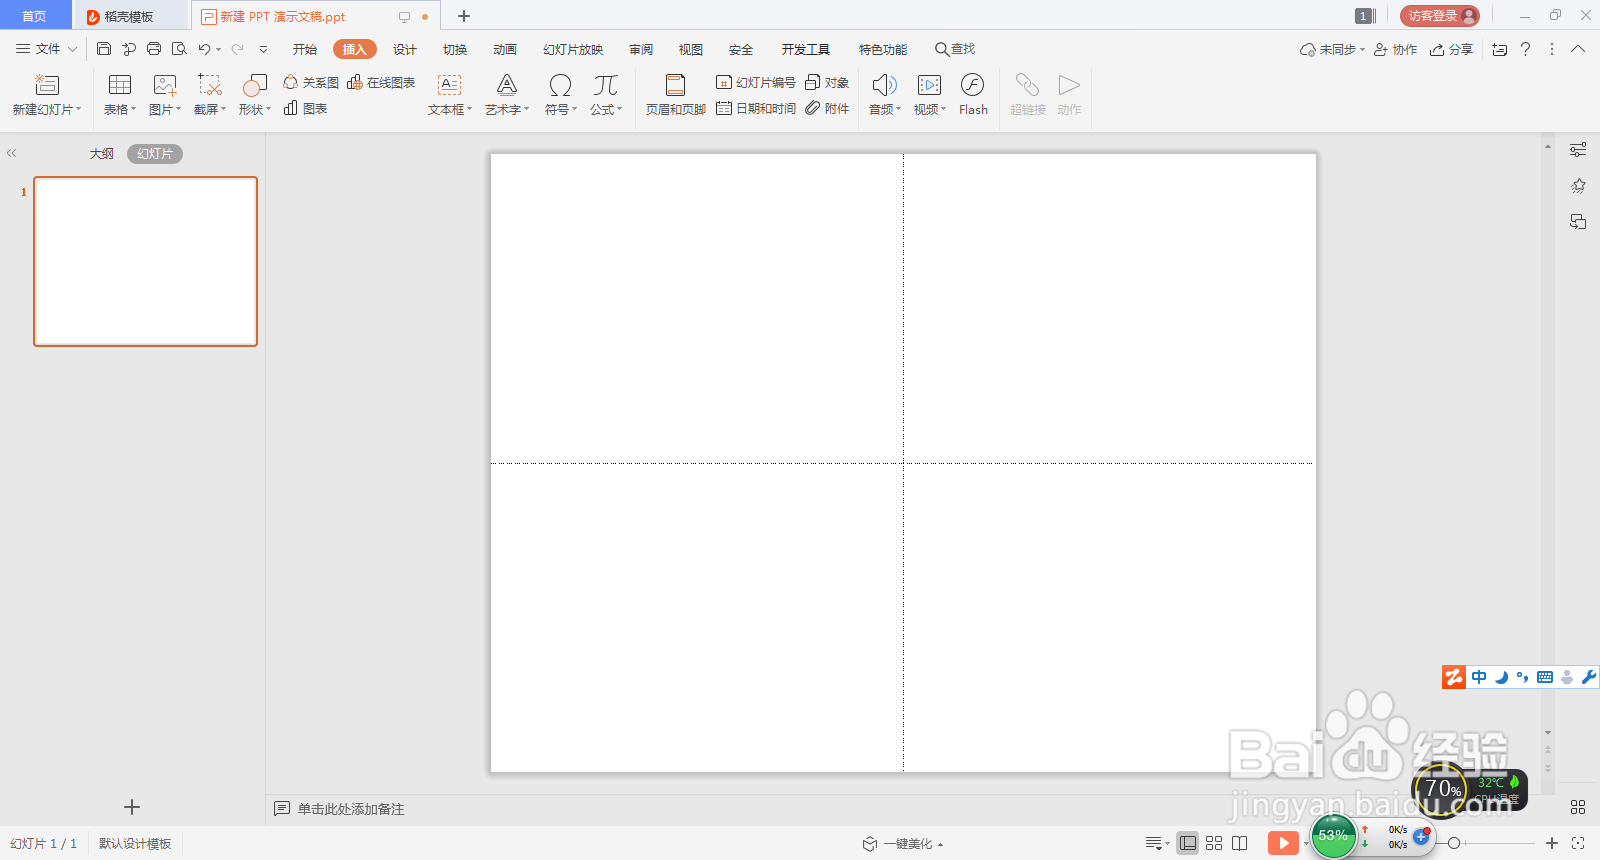Switch to Reading view icon

click(1240, 843)
